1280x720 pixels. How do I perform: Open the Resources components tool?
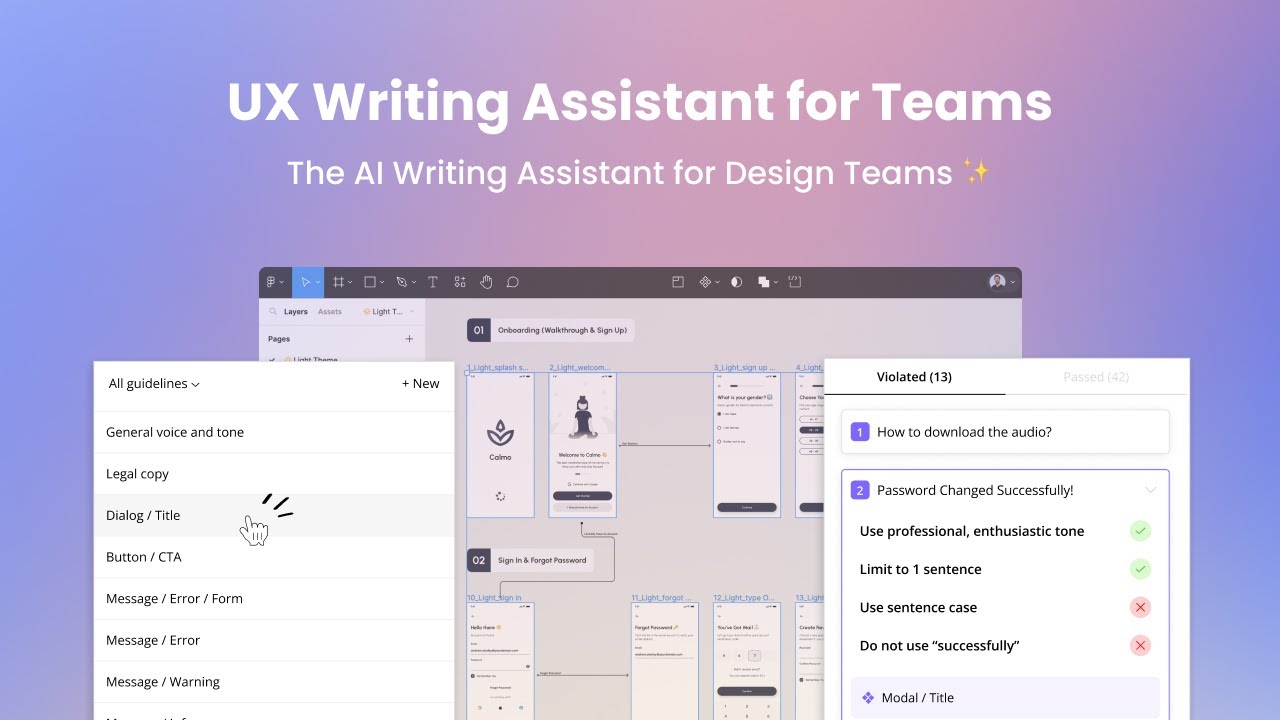460,282
